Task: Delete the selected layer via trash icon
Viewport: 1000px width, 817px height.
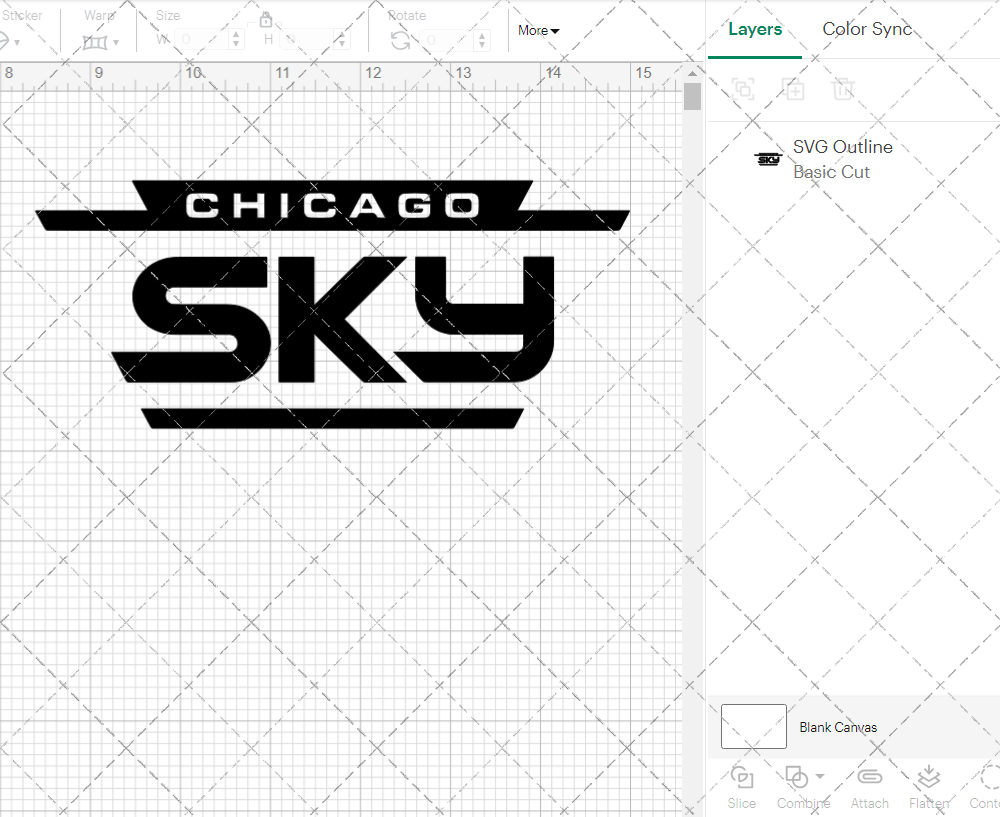Action: [x=843, y=90]
